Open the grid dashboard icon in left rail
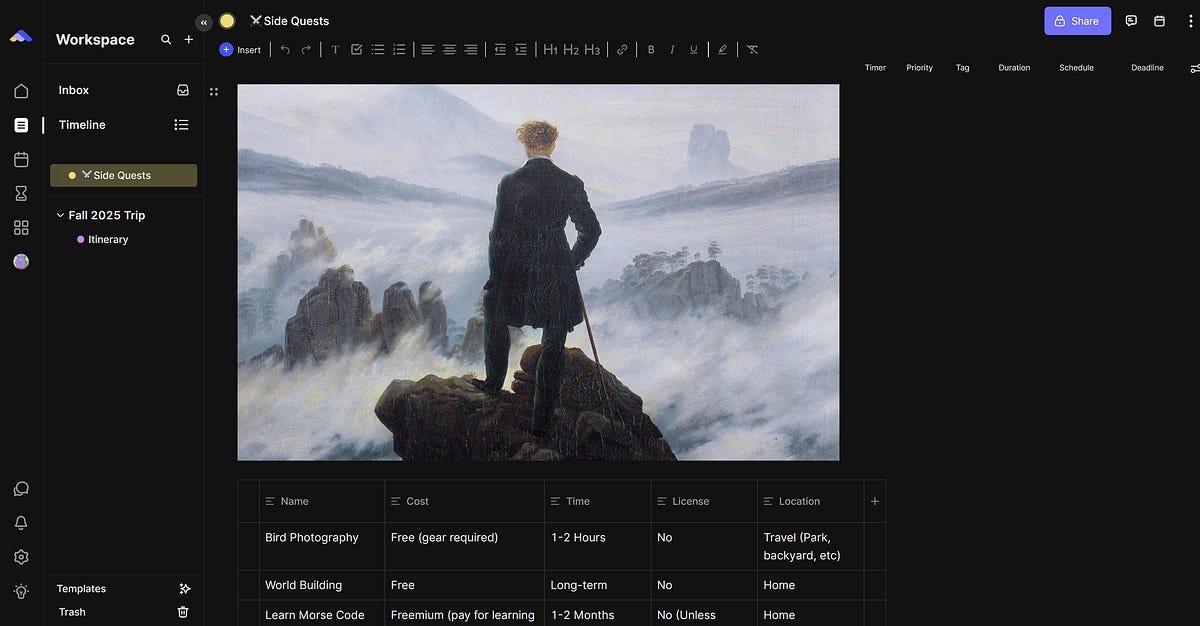The height and width of the screenshot is (626, 1200). 21,227
